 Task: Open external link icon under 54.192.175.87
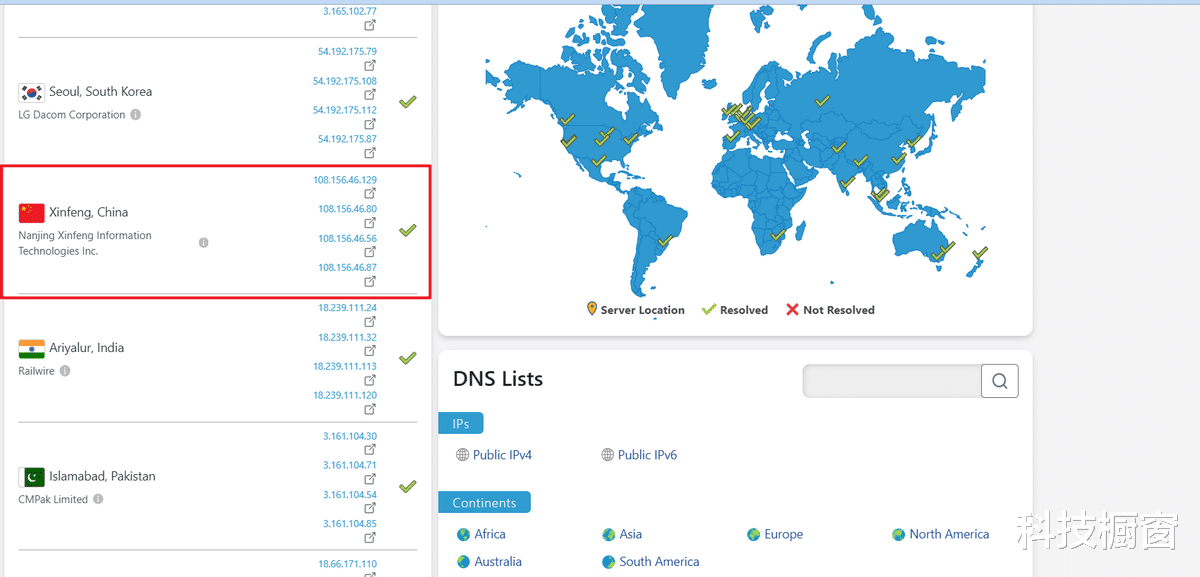pos(370,153)
